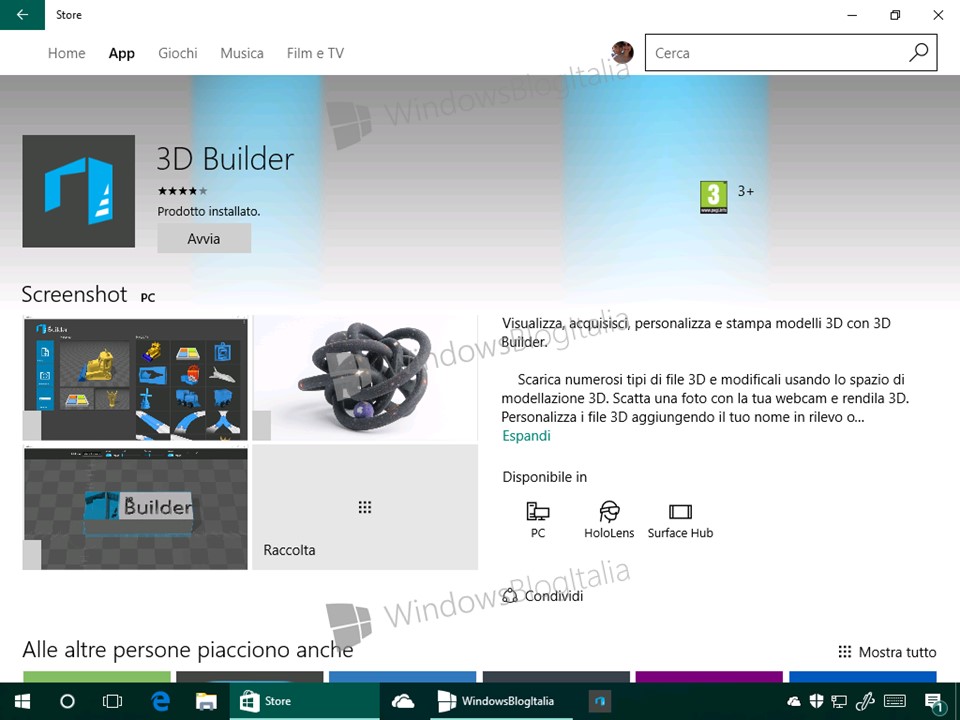Open the Raccolta collection tile
Viewport: 960px width, 720px height.
(365, 508)
